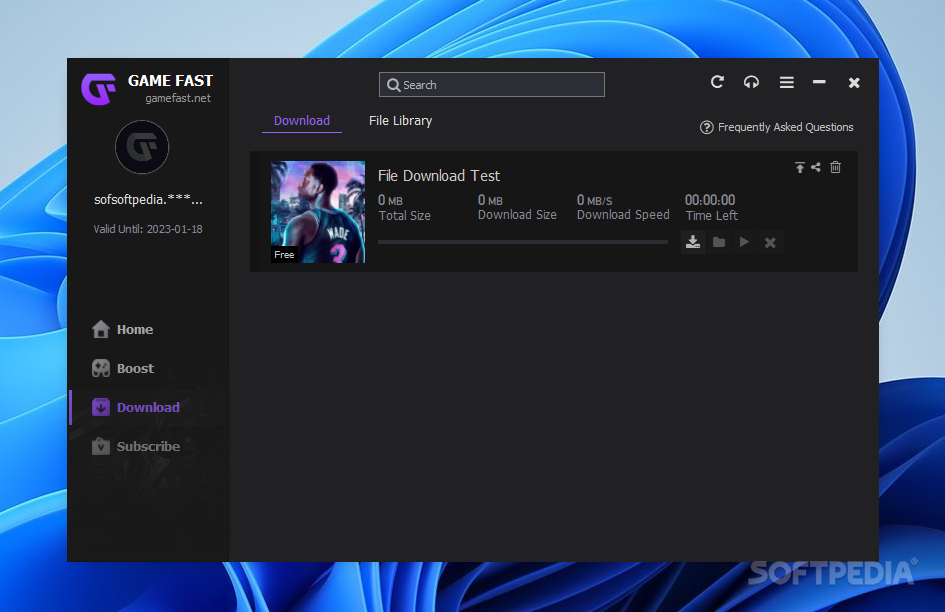
Task: Select Download in the sidebar
Action: (x=149, y=408)
